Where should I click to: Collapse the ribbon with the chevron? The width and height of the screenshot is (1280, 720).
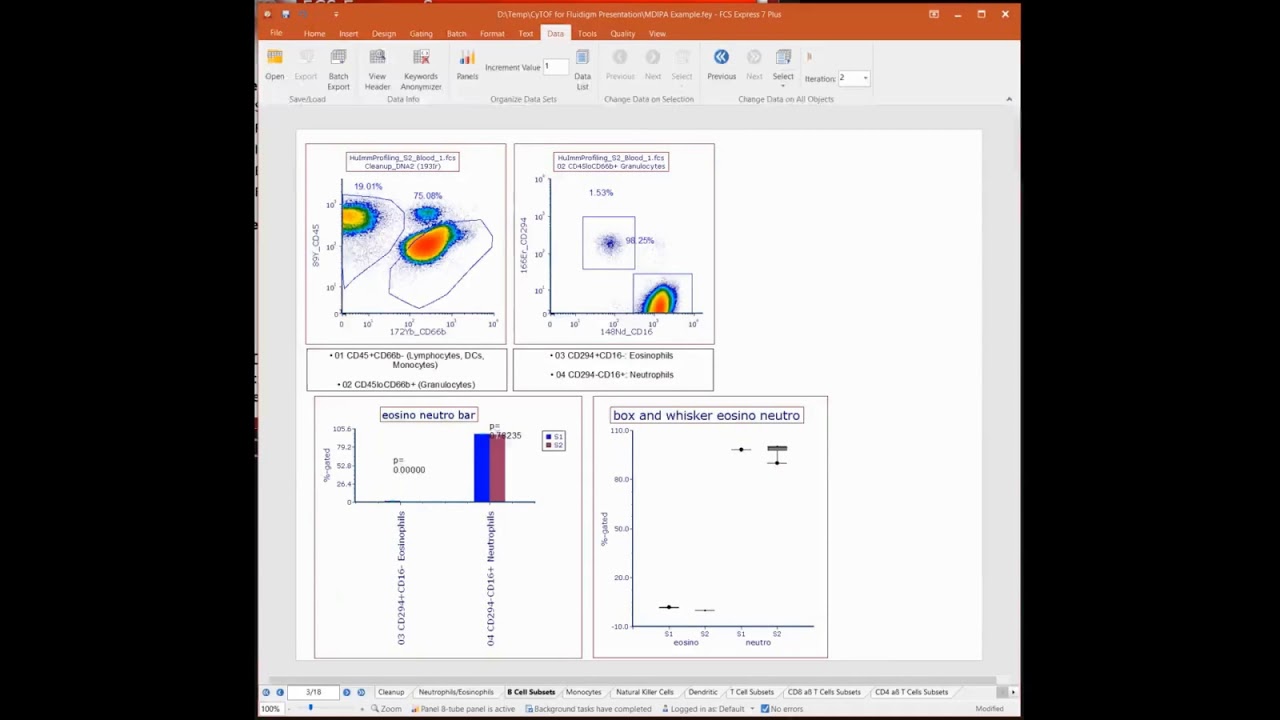pyautogui.click(x=1009, y=99)
